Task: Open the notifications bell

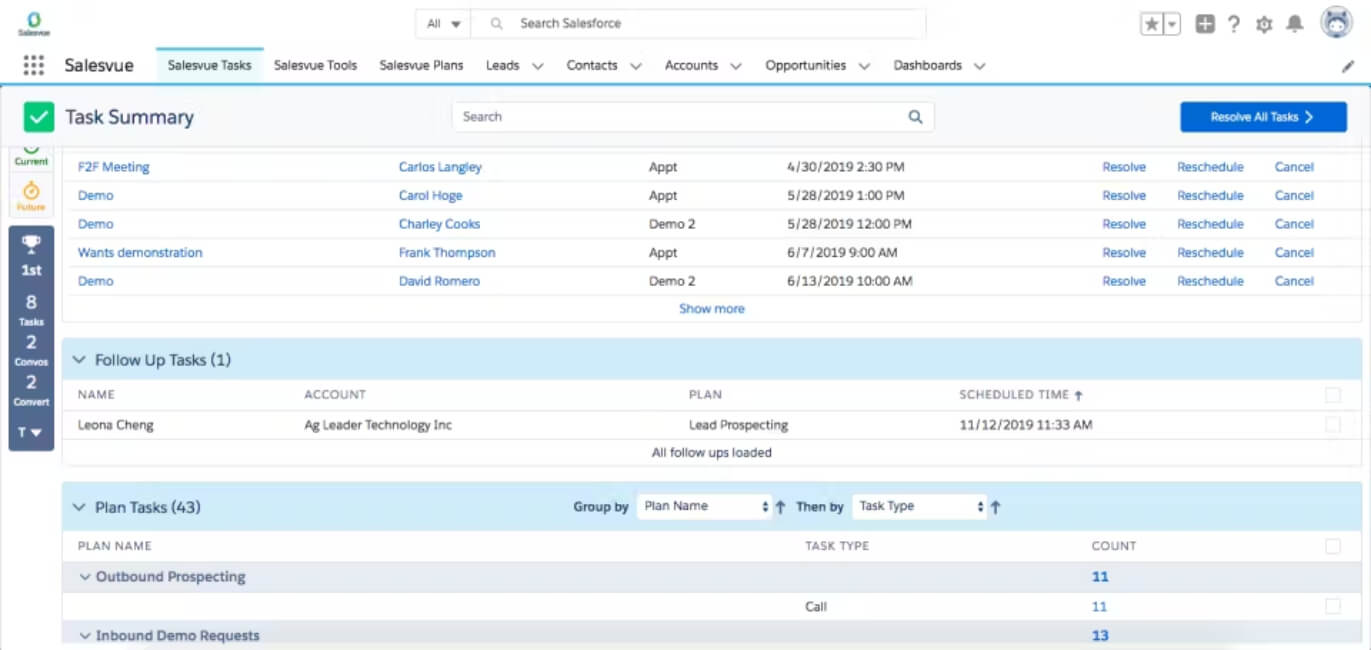Action: pos(1295,25)
